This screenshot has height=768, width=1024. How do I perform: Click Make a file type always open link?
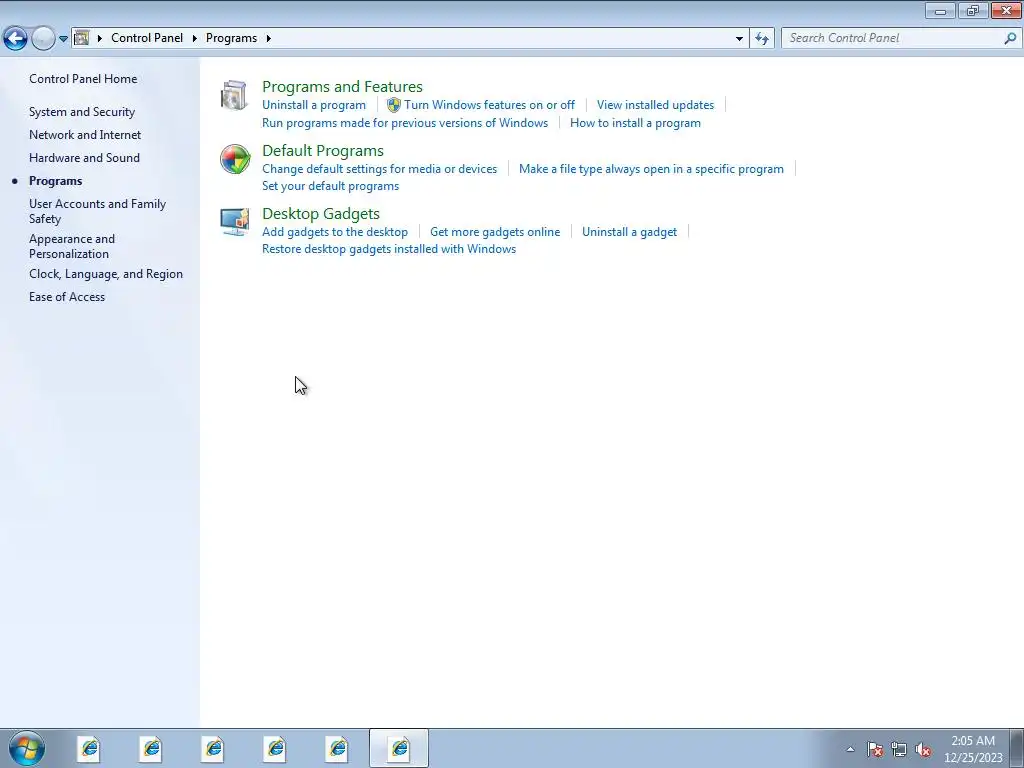pyautogui.click(x=651, y=169)
